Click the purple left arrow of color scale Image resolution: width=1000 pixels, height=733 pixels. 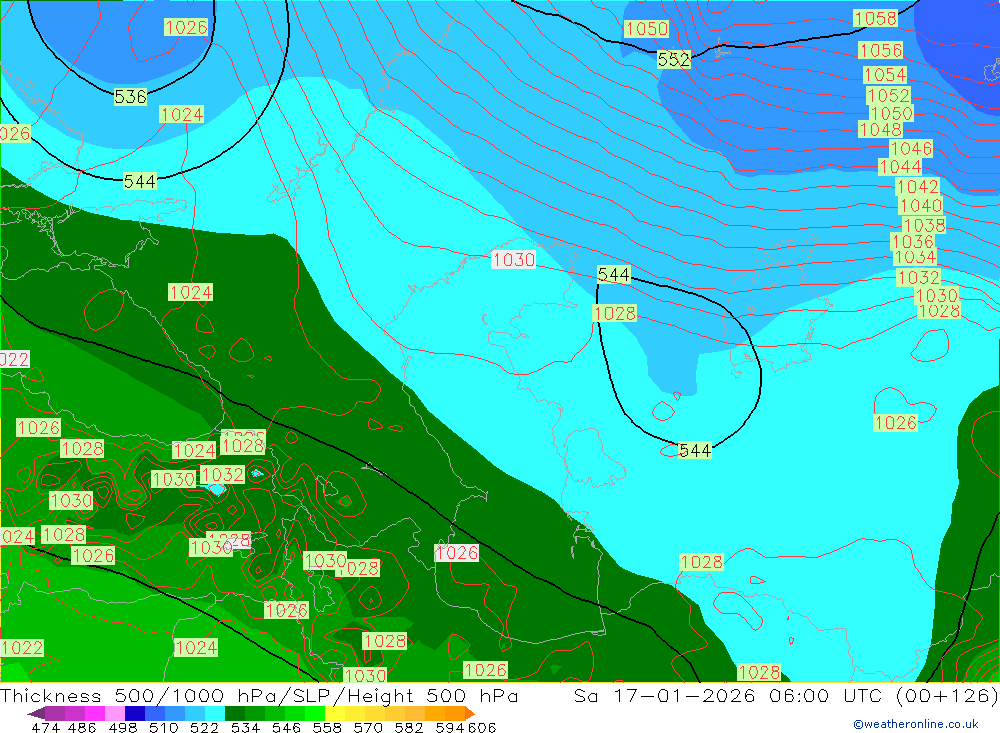coord(36,714)
